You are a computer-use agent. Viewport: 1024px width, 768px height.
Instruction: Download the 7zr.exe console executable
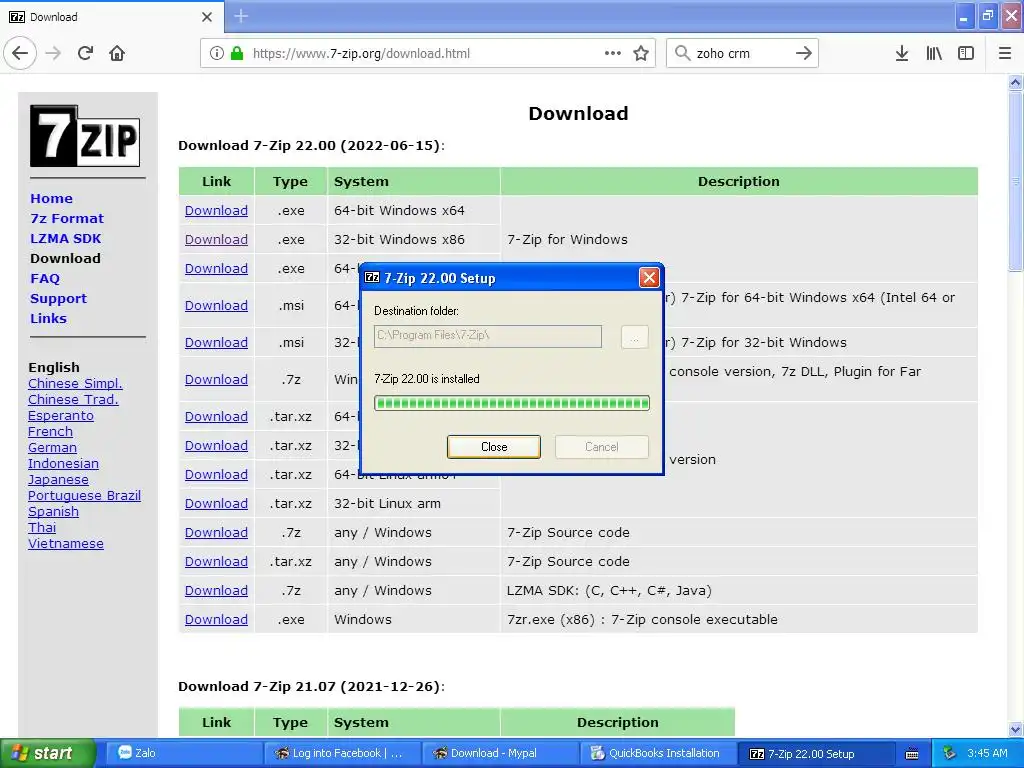216,619
